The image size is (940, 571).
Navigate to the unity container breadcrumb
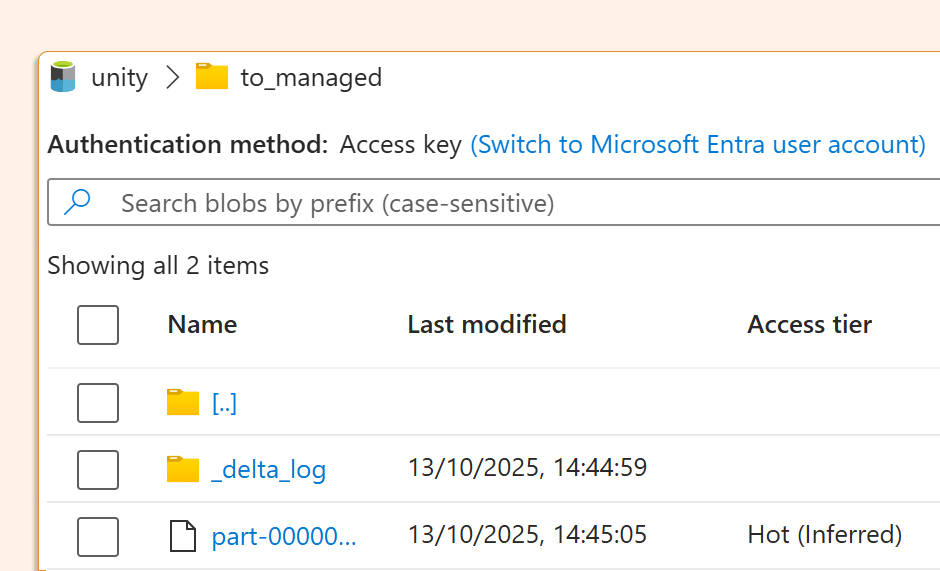pyautogui.click(x=119, y=77)
